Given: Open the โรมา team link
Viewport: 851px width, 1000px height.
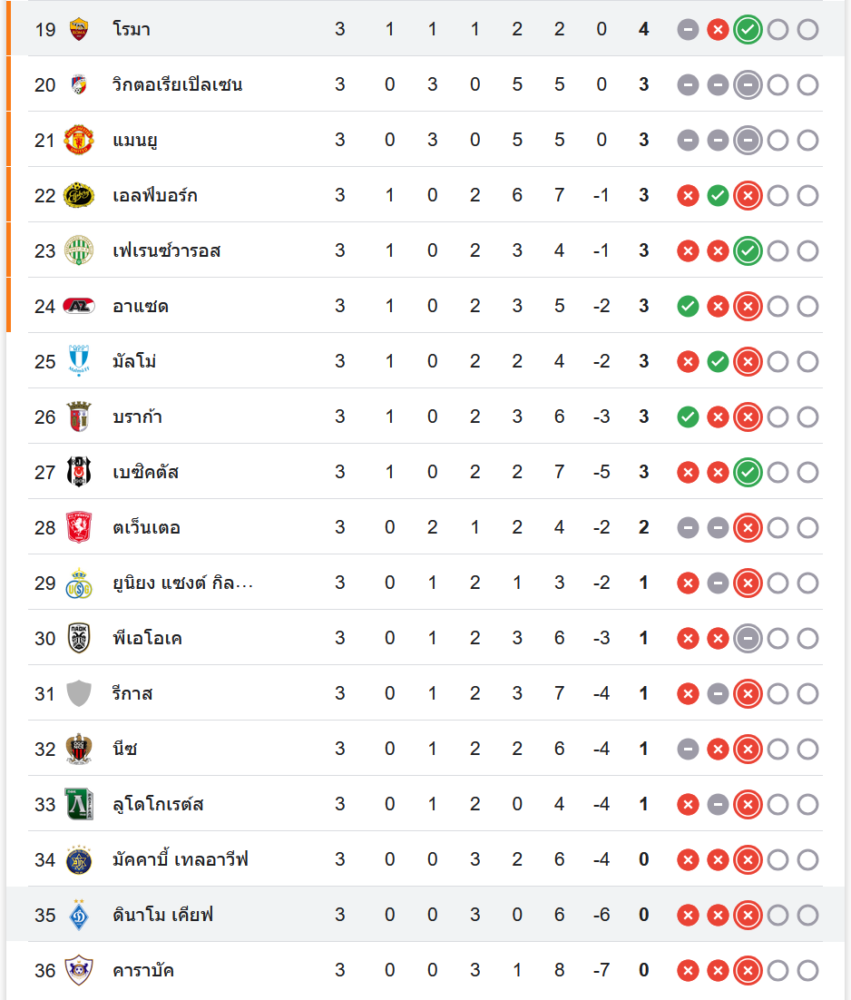Looking at the screenshot, I should point(132,29).
